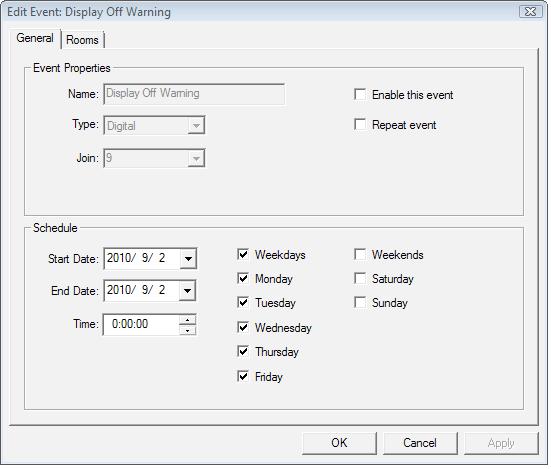Open the Start Date calendar dropdown
This screenshot has width=551, height=469.
point(188,259)
